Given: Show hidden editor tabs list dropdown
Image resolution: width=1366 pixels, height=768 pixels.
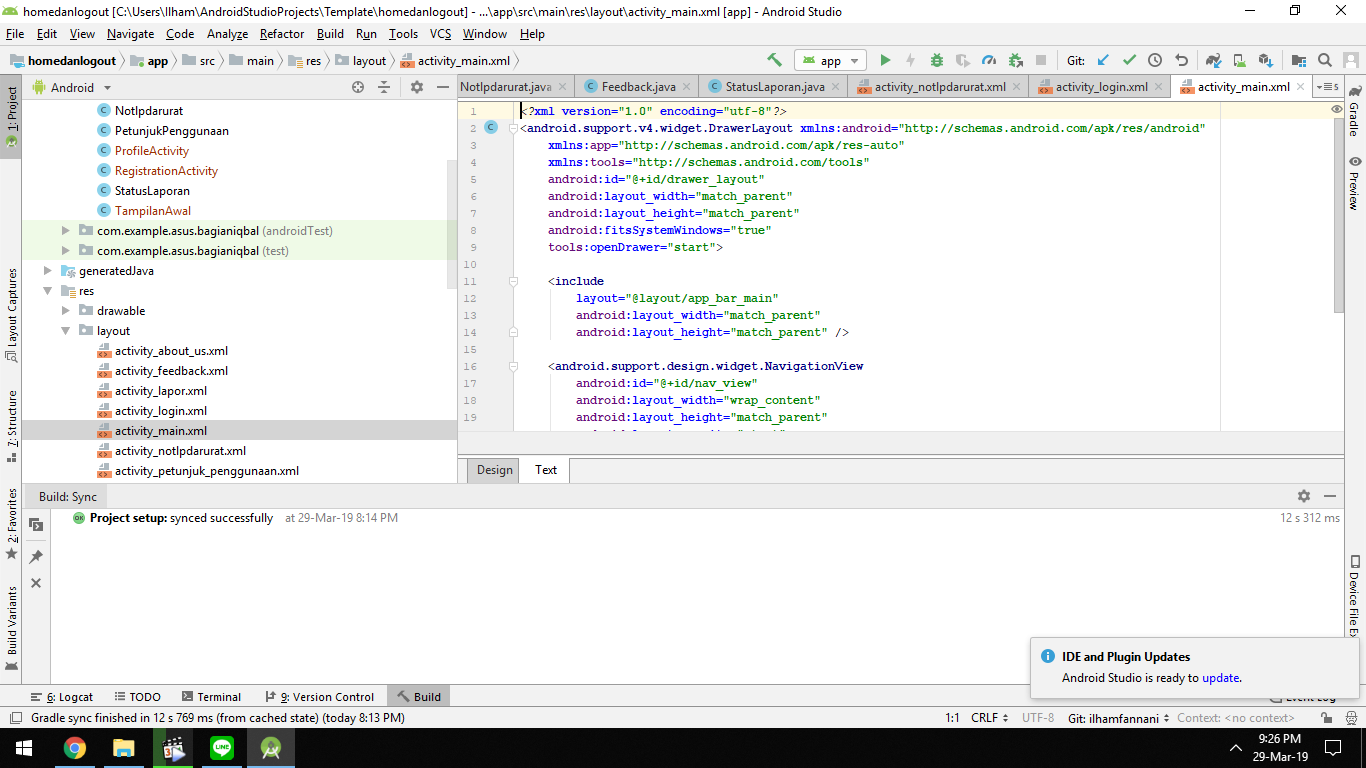Looking at the screenshot, I should [x=1328, y=87].
